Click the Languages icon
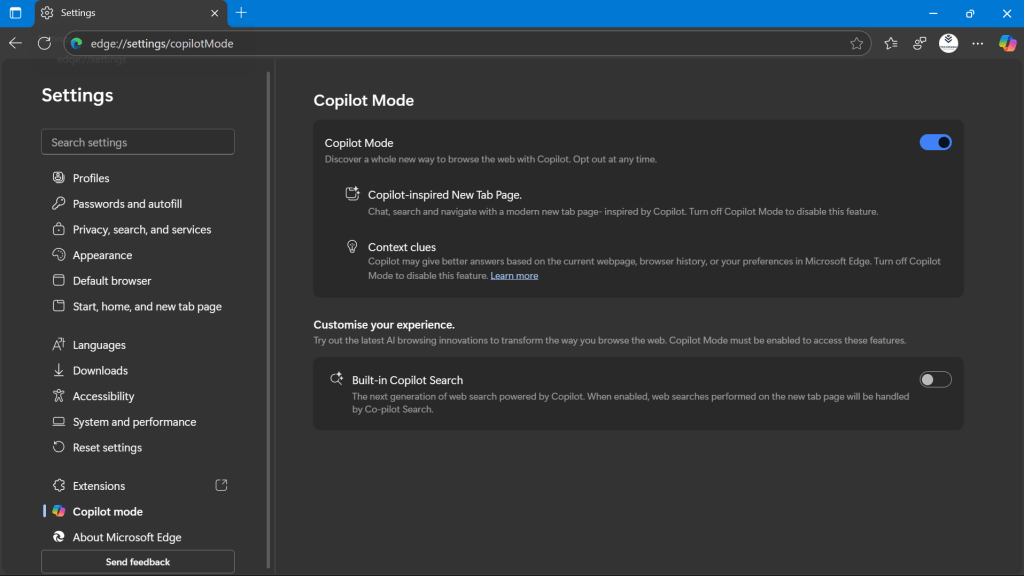Viewport: 1024px width, 576px height. click(59, 344)
